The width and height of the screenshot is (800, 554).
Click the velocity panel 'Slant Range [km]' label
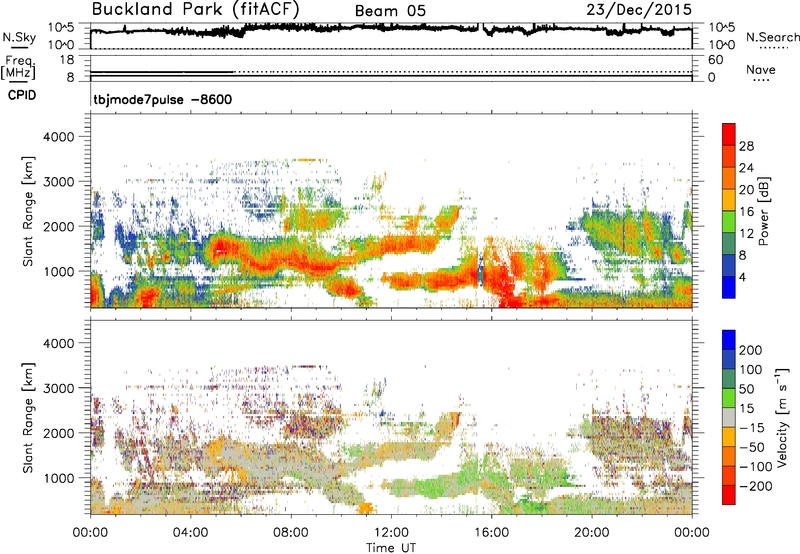(29, 417)
